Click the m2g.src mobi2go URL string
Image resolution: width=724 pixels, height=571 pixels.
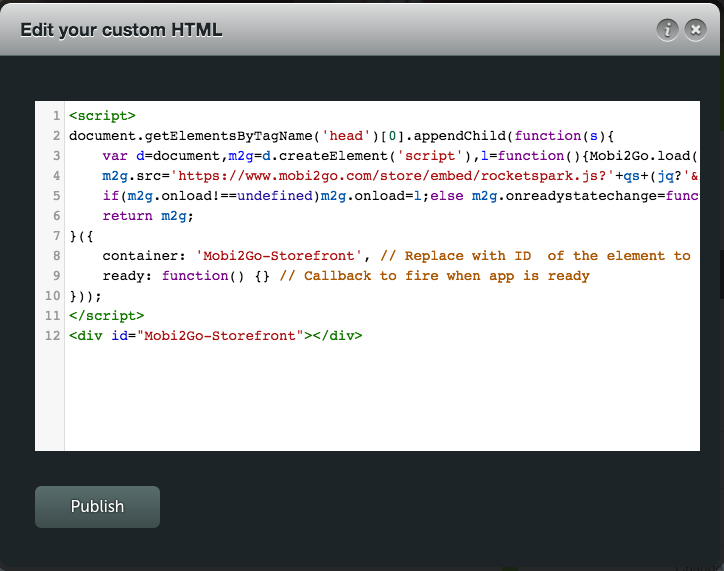[x=392, y=176]
